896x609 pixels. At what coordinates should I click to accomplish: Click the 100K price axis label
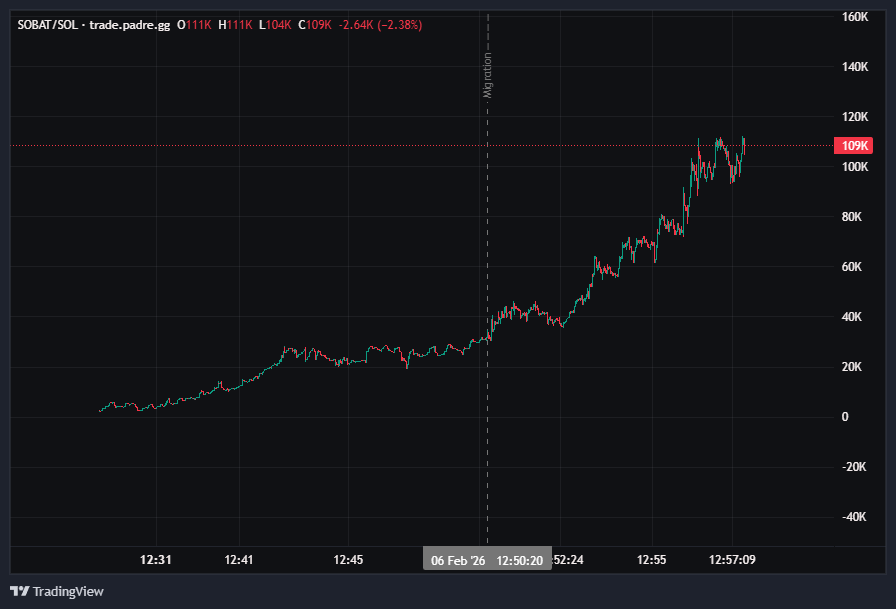coord(855,167)
